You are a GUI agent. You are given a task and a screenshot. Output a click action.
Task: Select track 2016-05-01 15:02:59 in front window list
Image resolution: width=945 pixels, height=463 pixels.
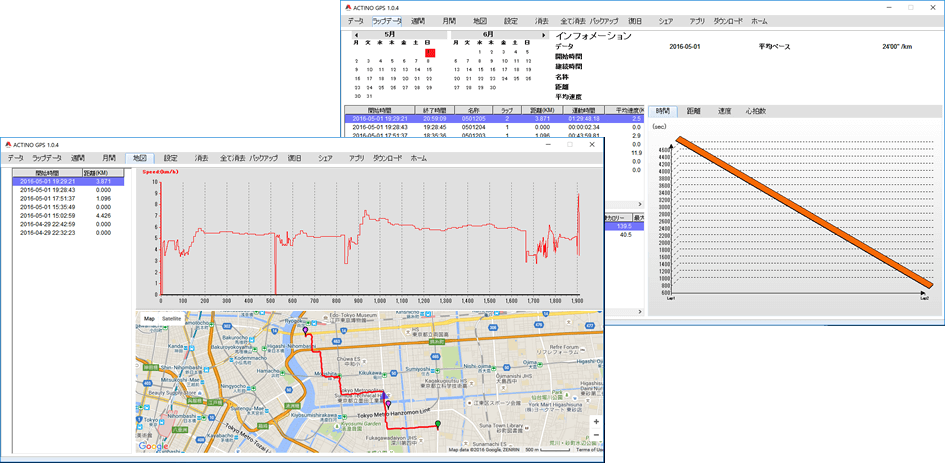point(68,215)
